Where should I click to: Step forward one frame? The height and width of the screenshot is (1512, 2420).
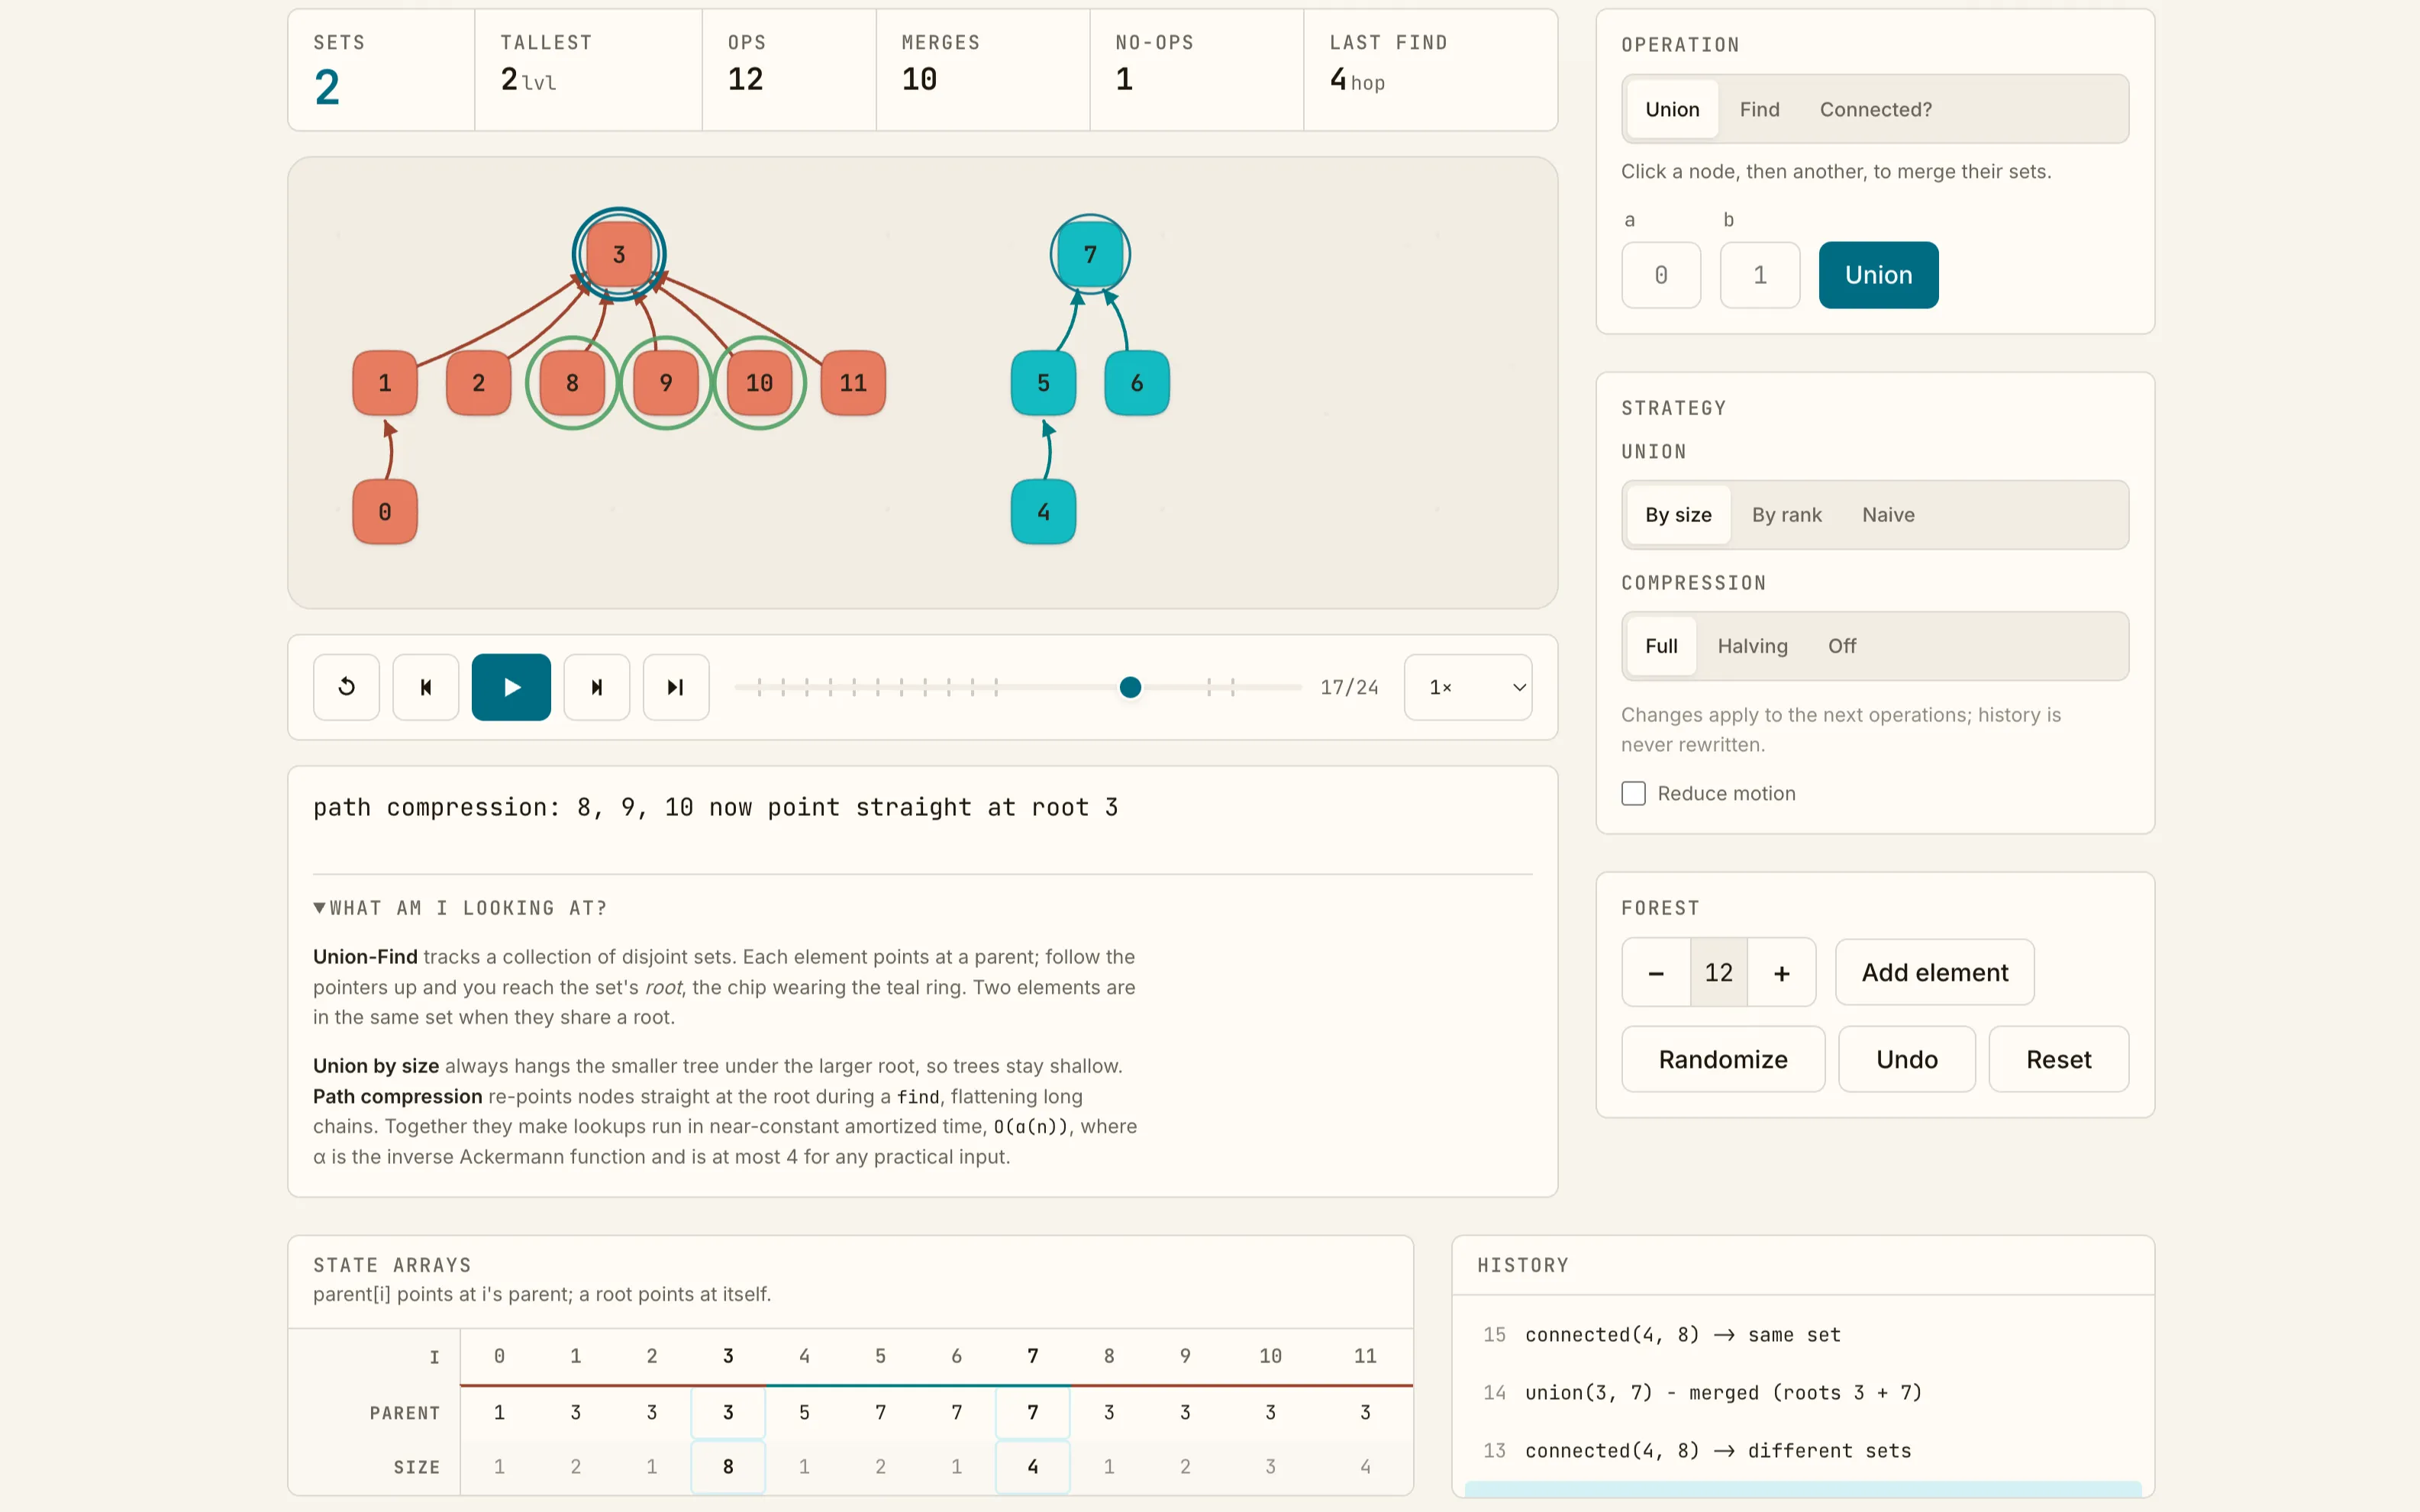pyautogui.click(x=597, y=687)
